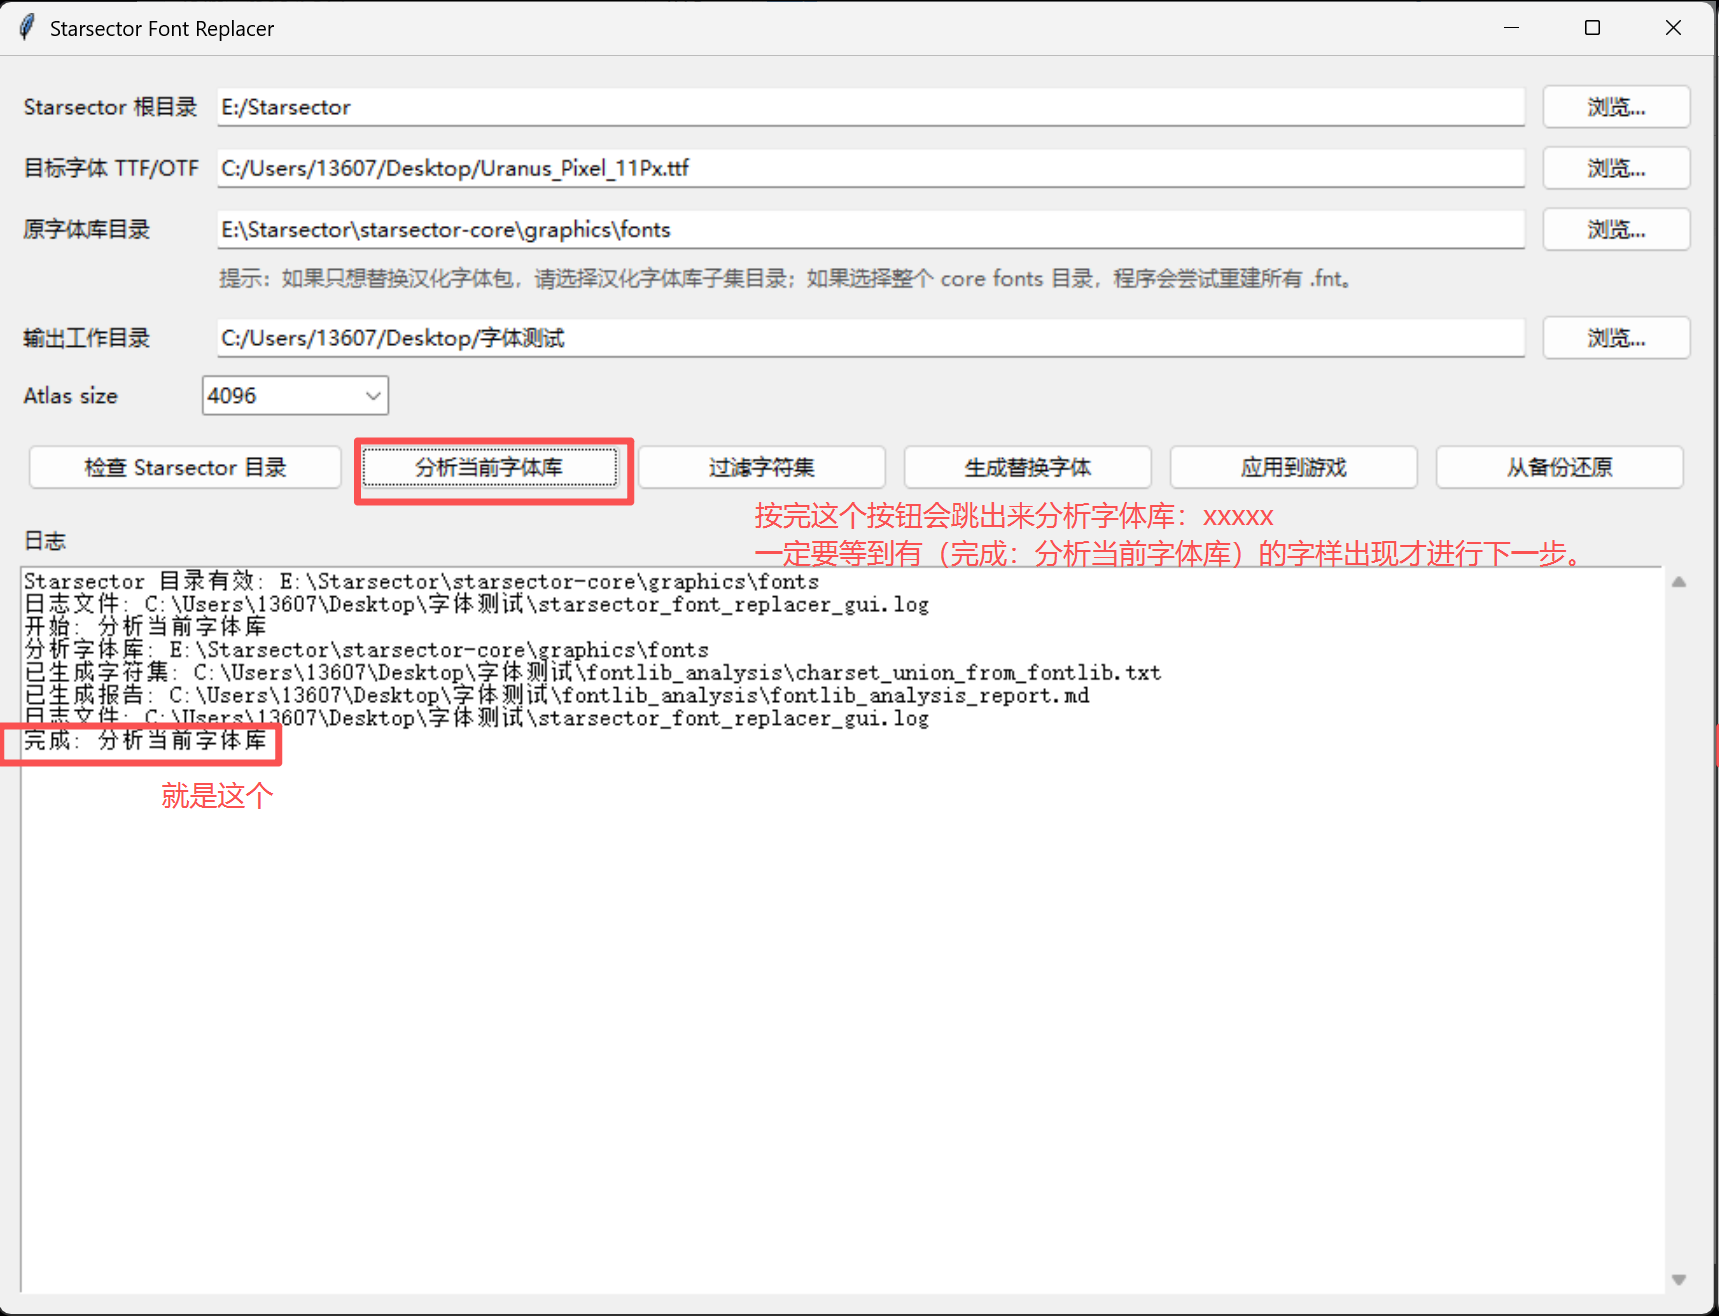Close the Starsector Font Replacer window
This screenshot has width=1719, height=1316.
pyautogui.click(x=1673, y=28)
